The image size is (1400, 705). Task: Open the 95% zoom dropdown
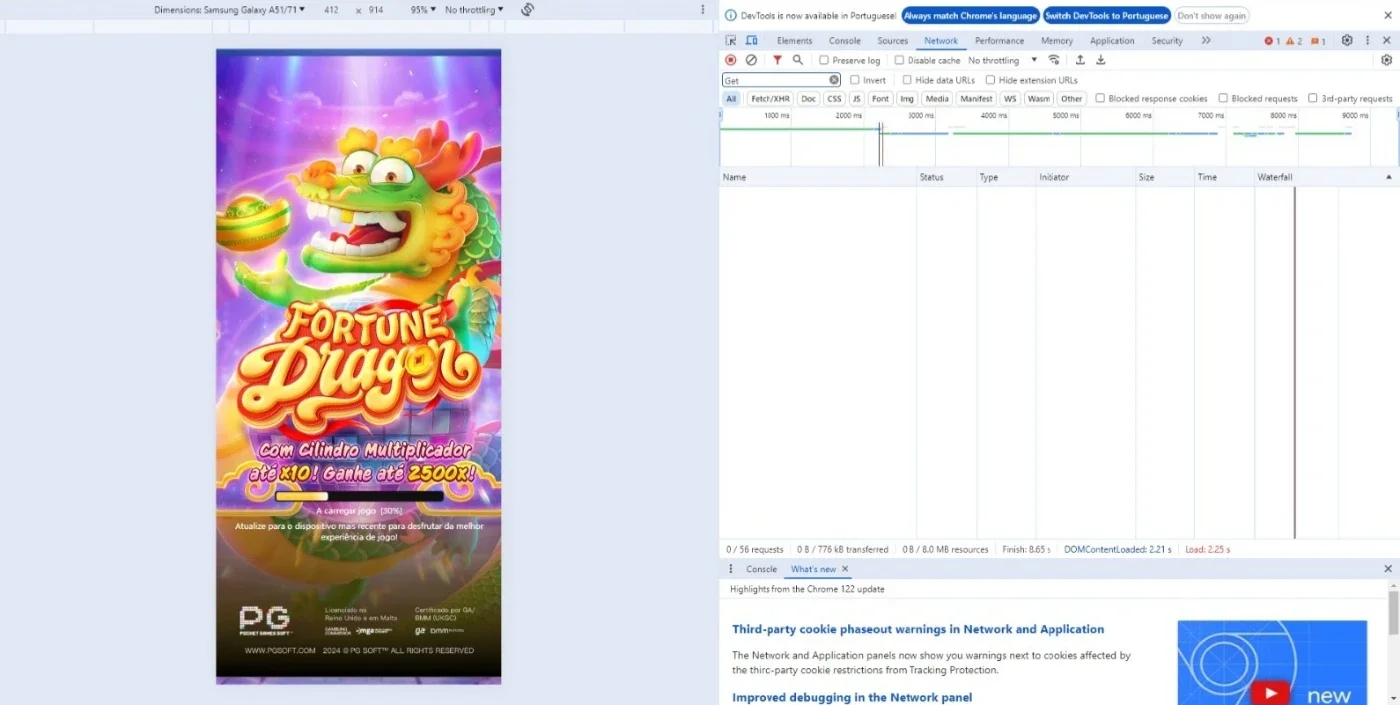click(x=423, y=10)
